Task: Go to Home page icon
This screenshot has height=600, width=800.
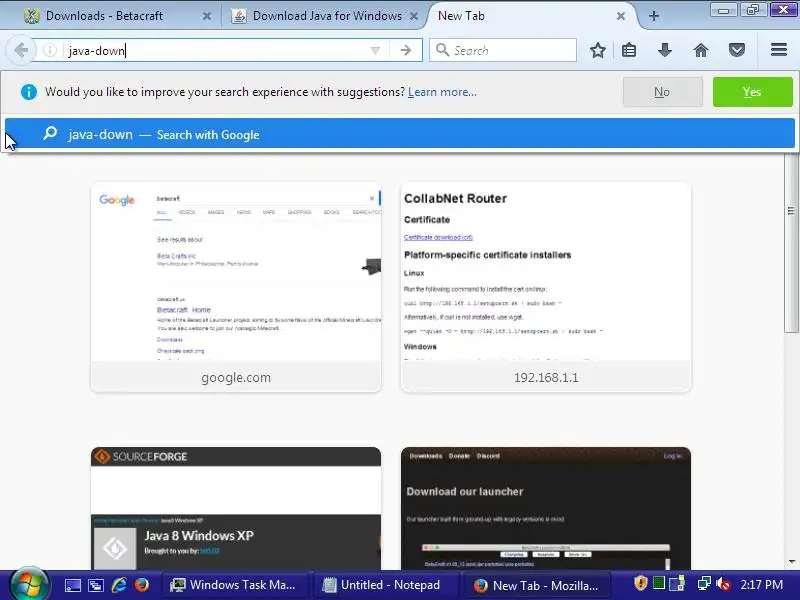Action: [701, 50]
